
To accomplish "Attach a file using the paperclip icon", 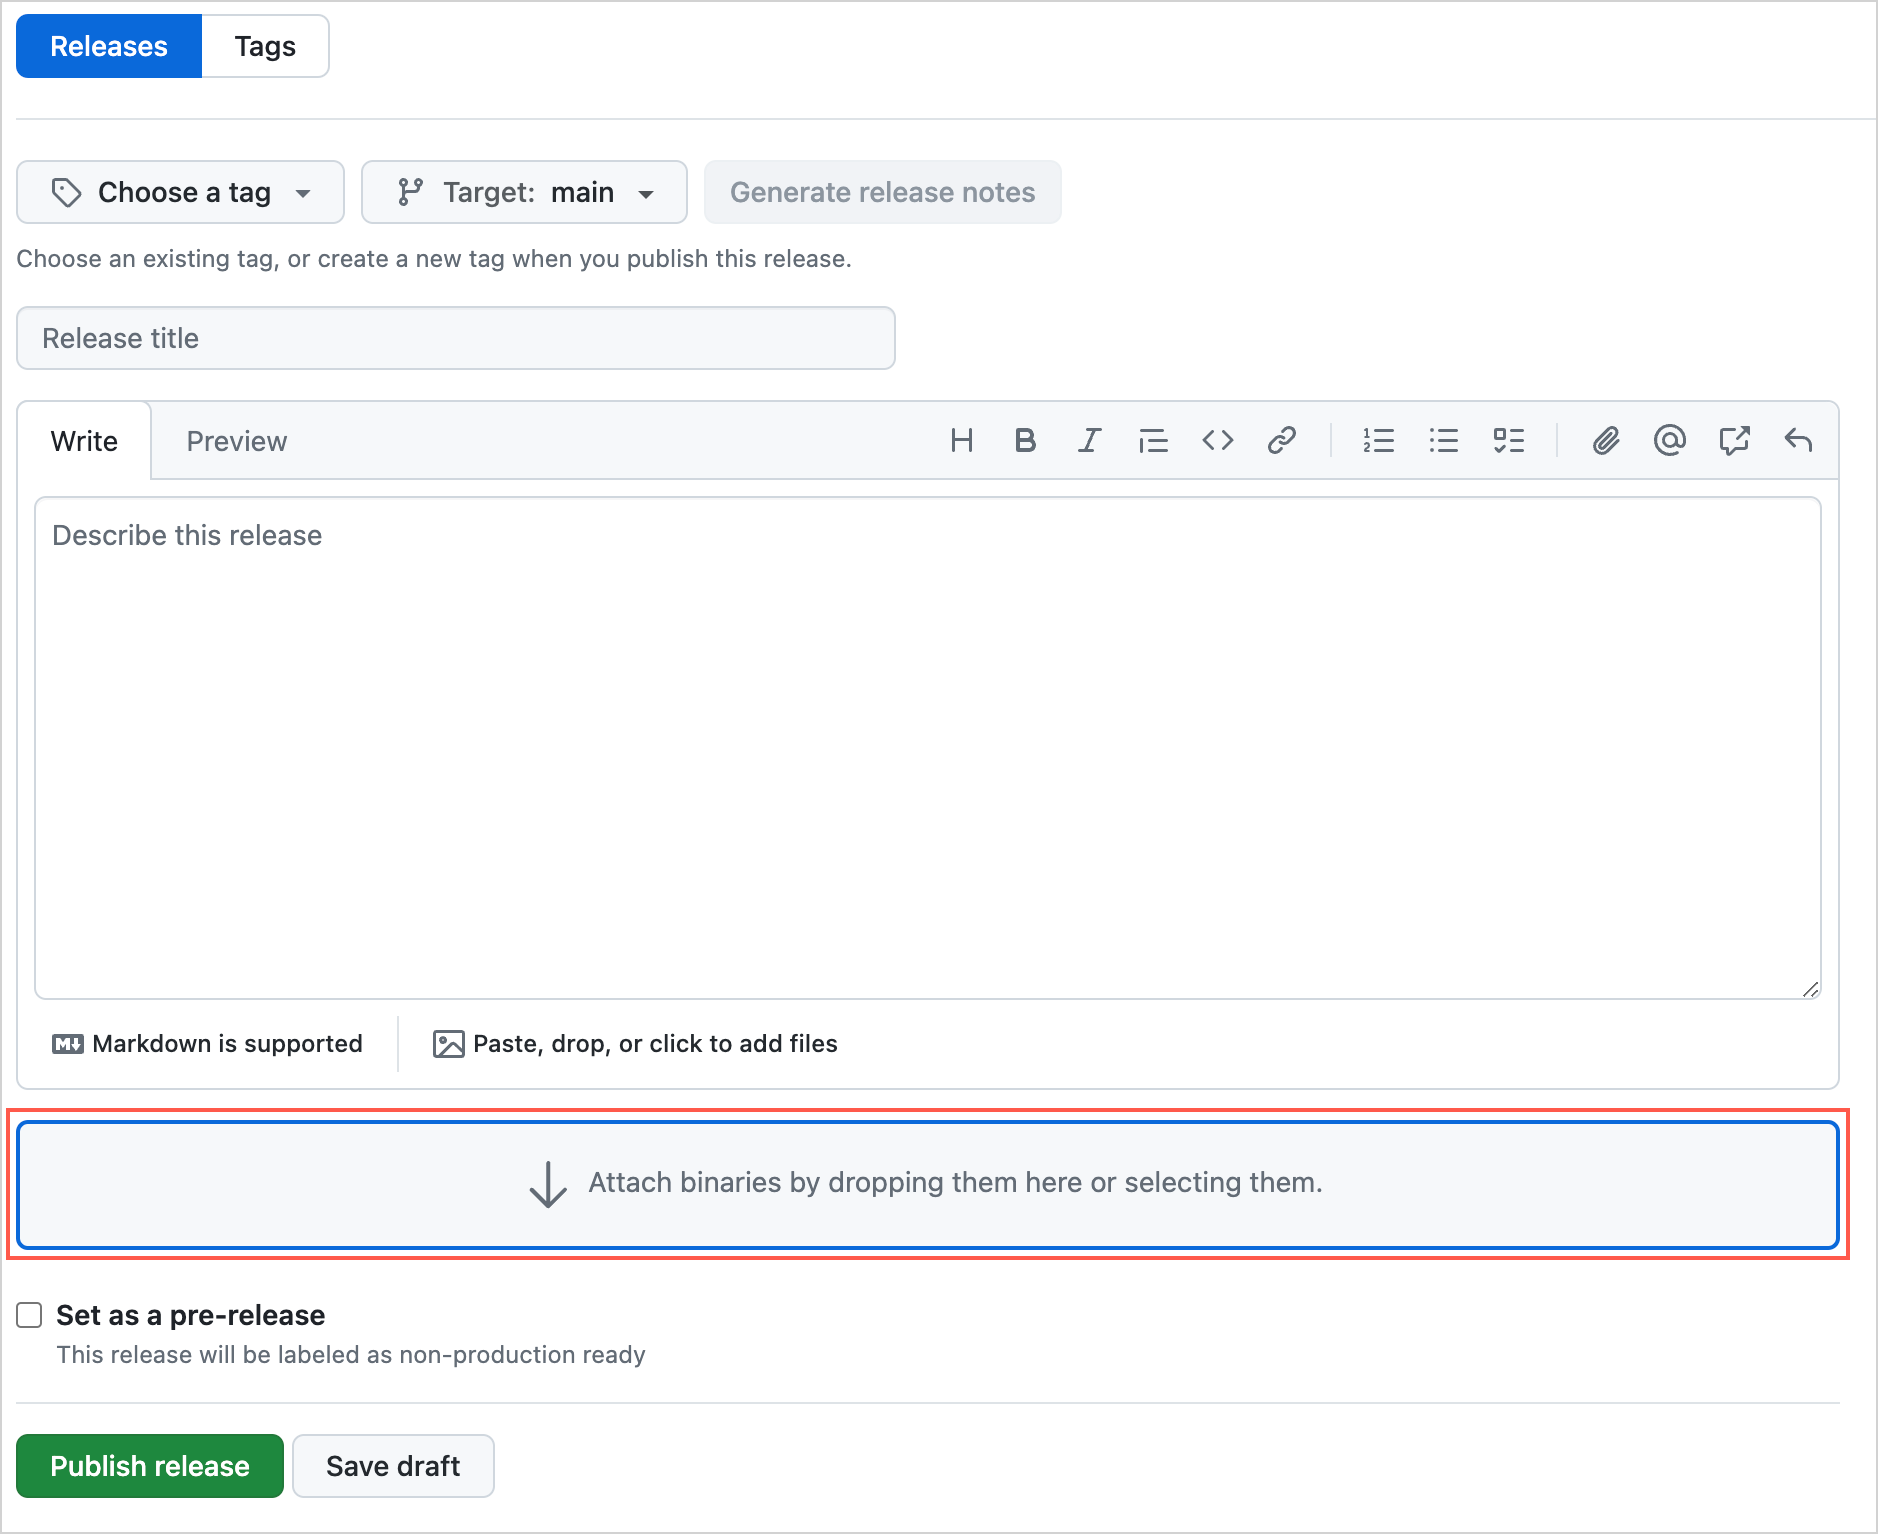I will (1606, 440).
